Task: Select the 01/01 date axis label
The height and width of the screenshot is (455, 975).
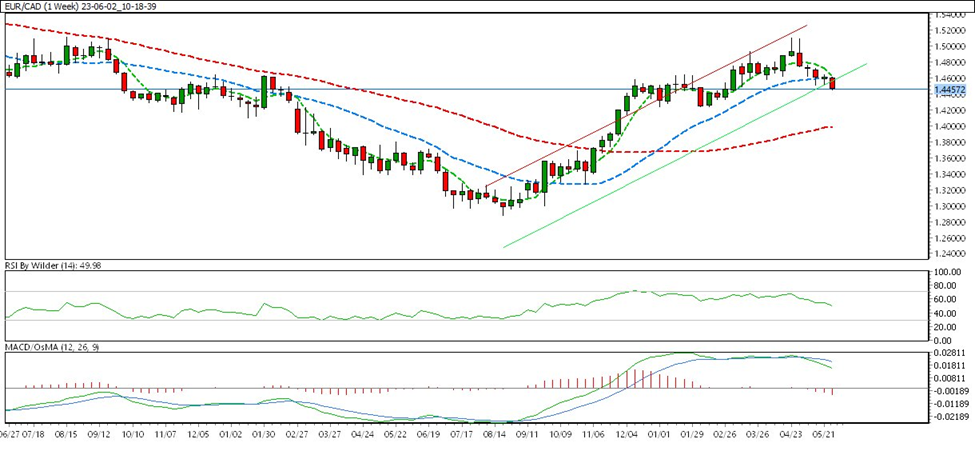Action: [660, 433]
